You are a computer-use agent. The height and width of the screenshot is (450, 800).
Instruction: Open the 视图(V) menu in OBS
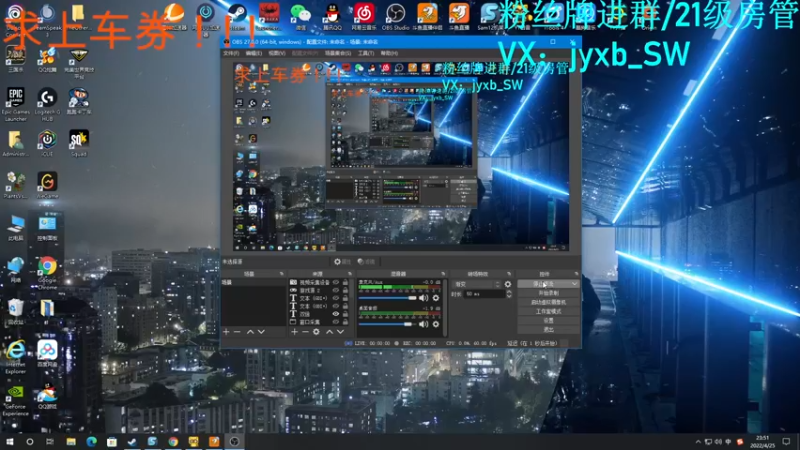(277, 53)
